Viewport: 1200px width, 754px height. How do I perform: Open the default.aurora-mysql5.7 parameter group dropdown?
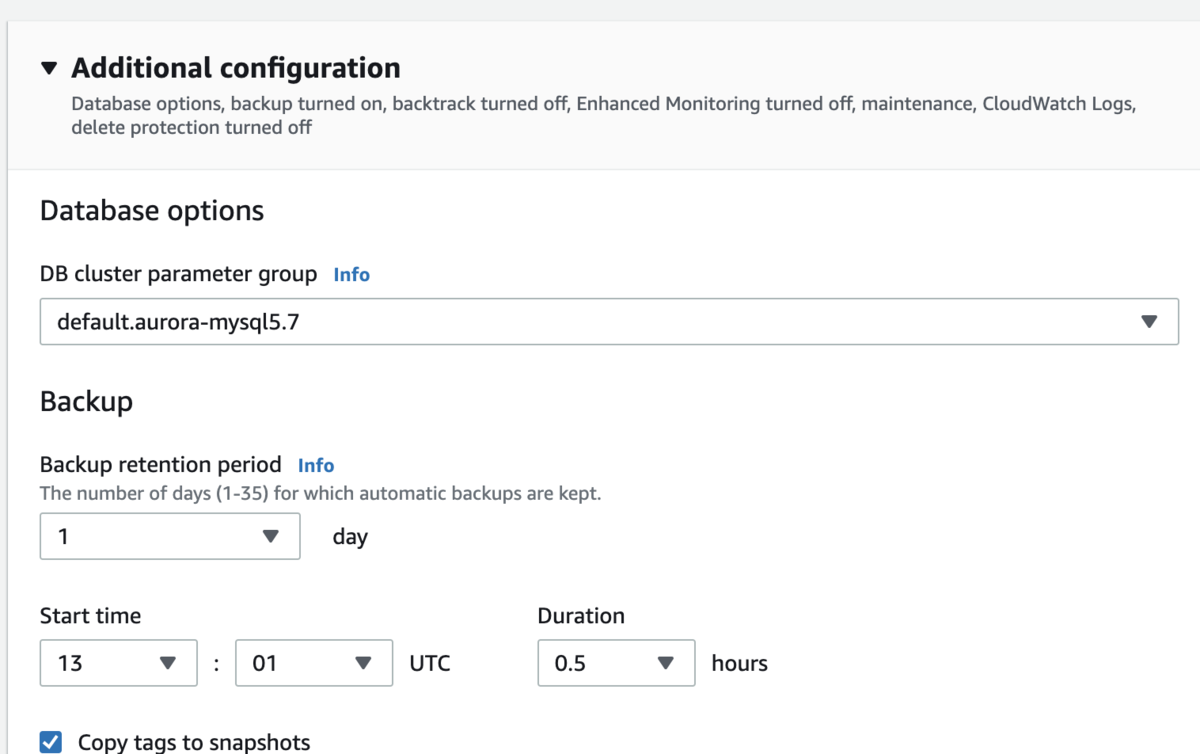tap(590, 322)
